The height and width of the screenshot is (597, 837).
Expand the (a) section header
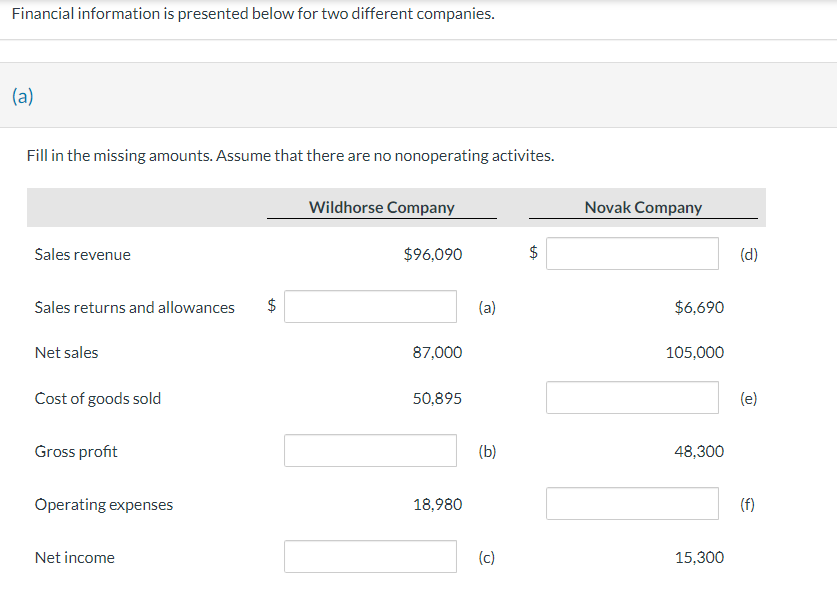coord(21,96)
